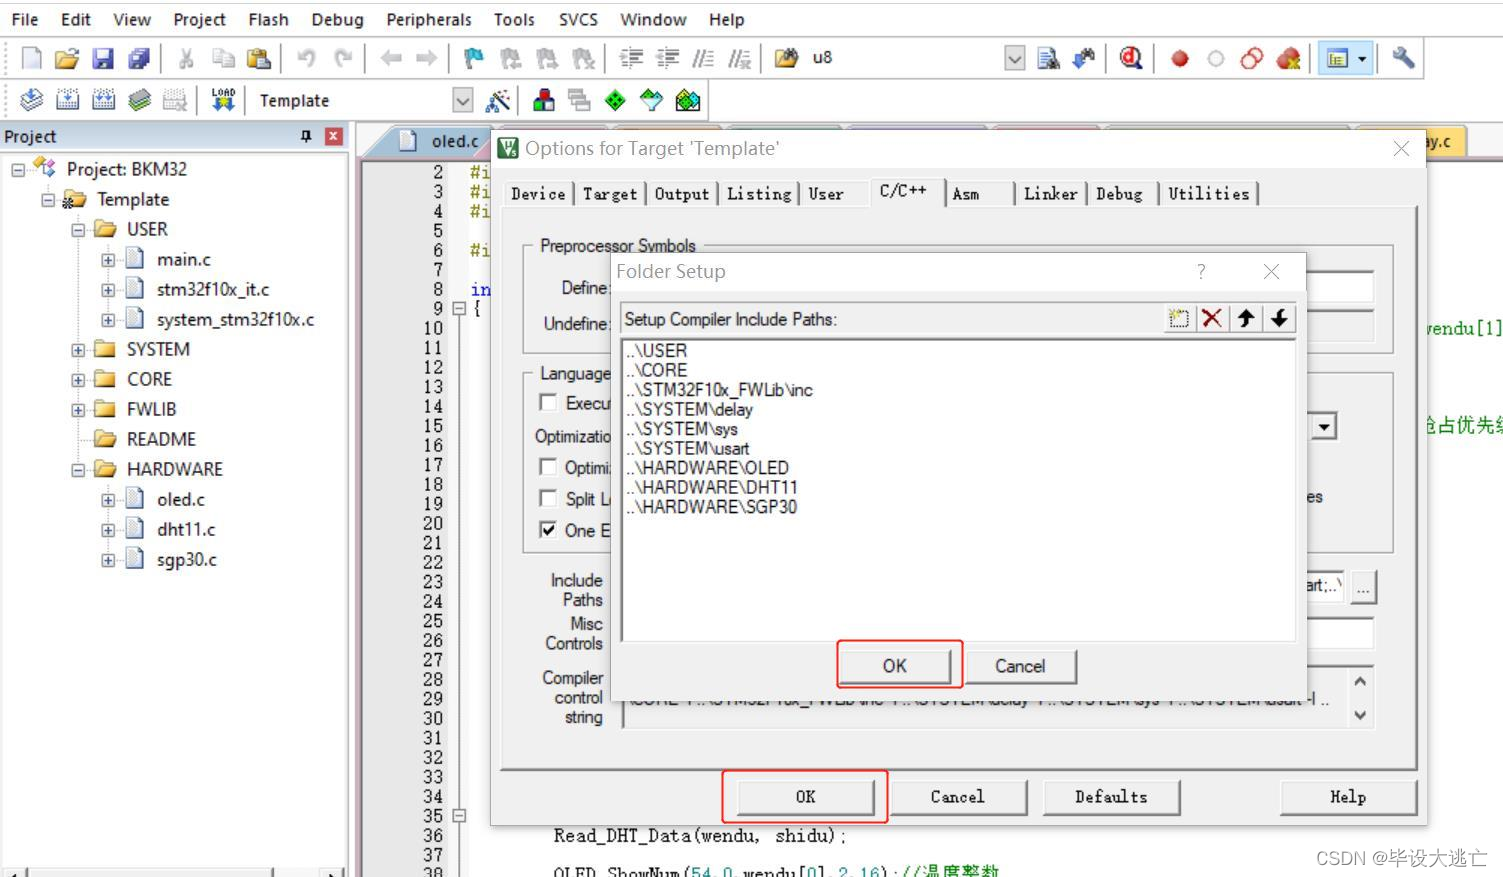Viewport: 1503px width, 877px height.
Task: Open the Flash menu
Action: pyautogui.click(x=268, y=19)
